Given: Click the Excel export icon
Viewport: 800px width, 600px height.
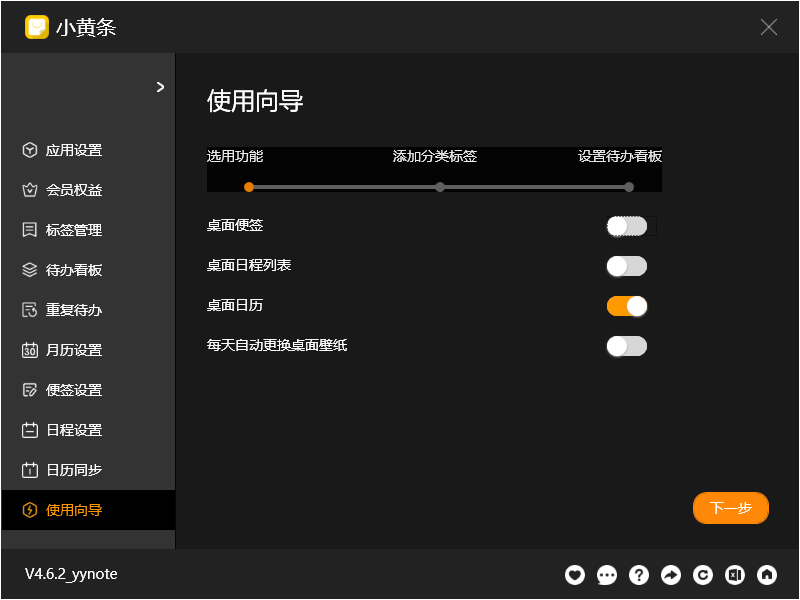Looking at the screenshot, I should [734, 575].
